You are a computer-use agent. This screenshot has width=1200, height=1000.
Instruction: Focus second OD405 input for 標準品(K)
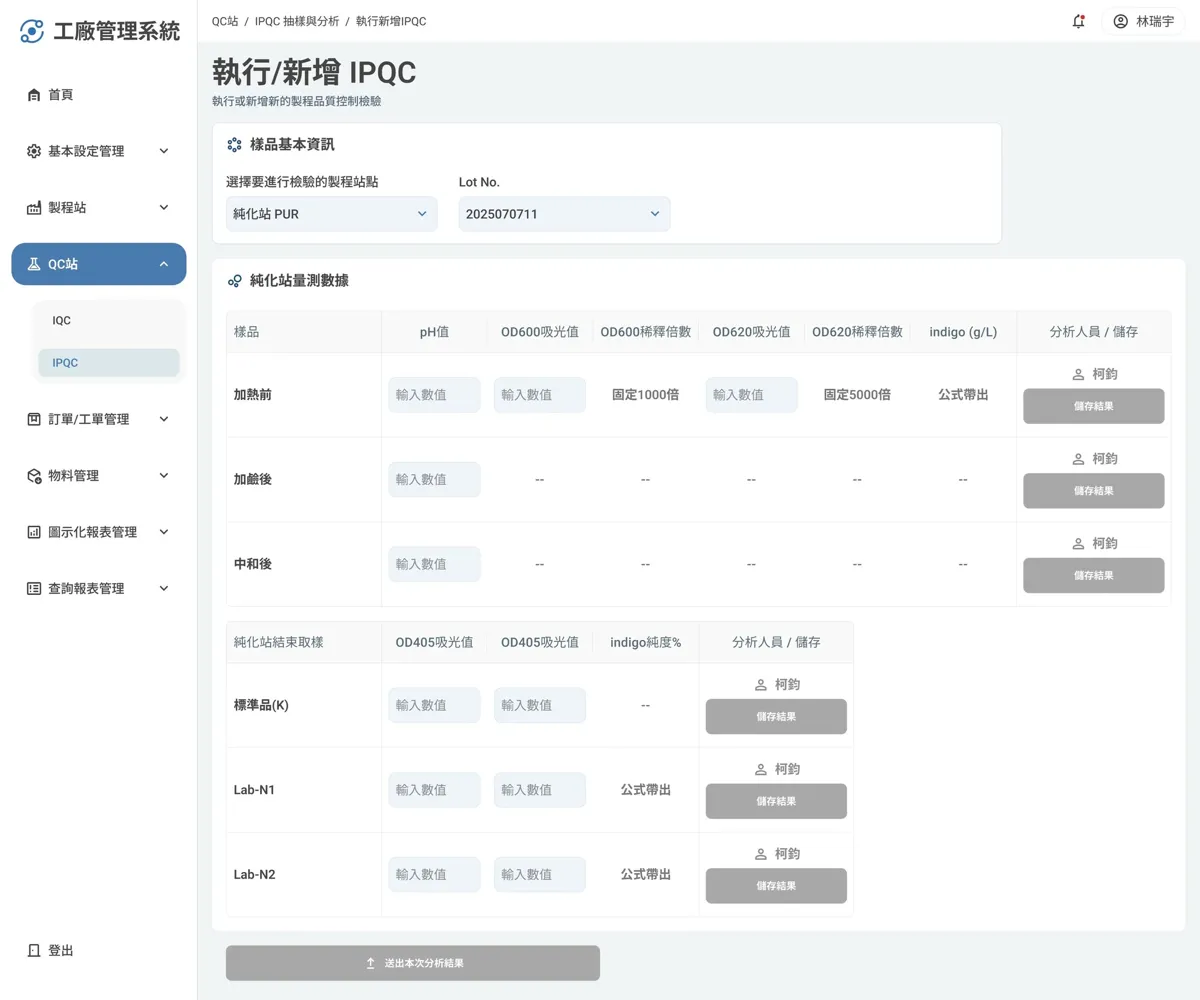(x=540, y=705)
